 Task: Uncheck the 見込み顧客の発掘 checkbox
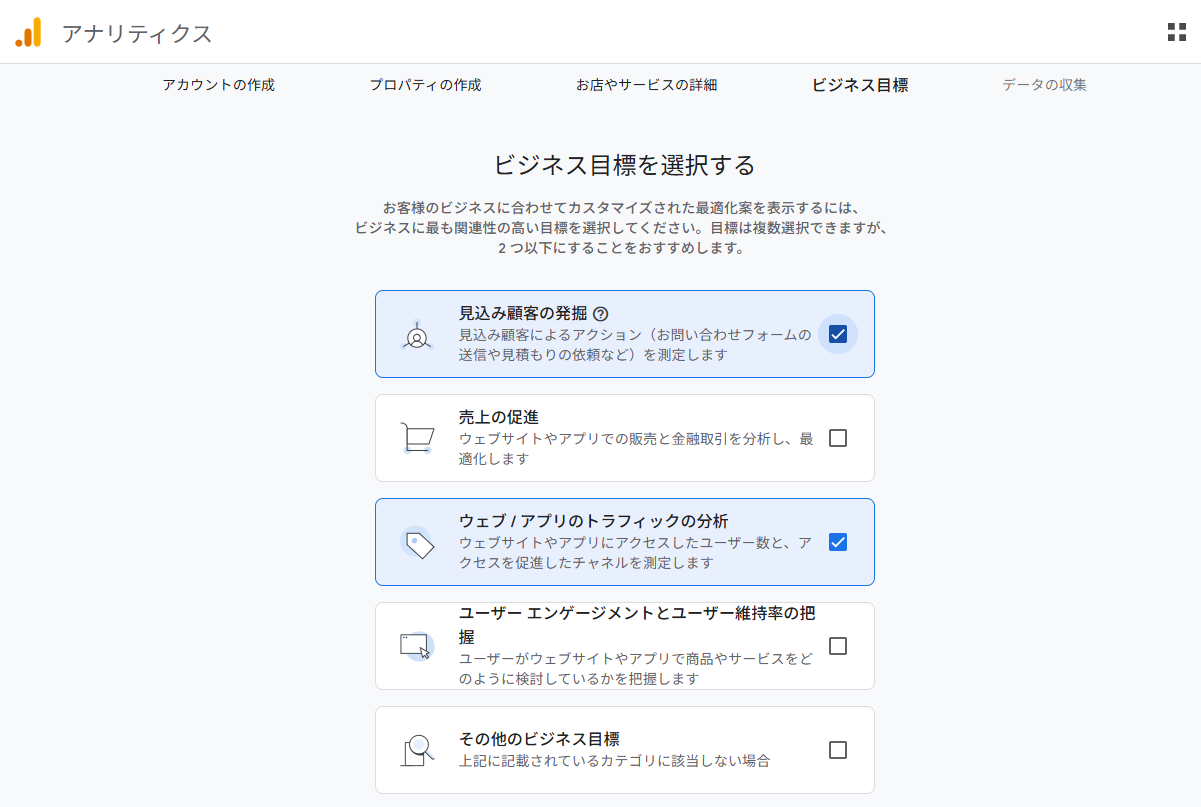click(x=838, y=334)
